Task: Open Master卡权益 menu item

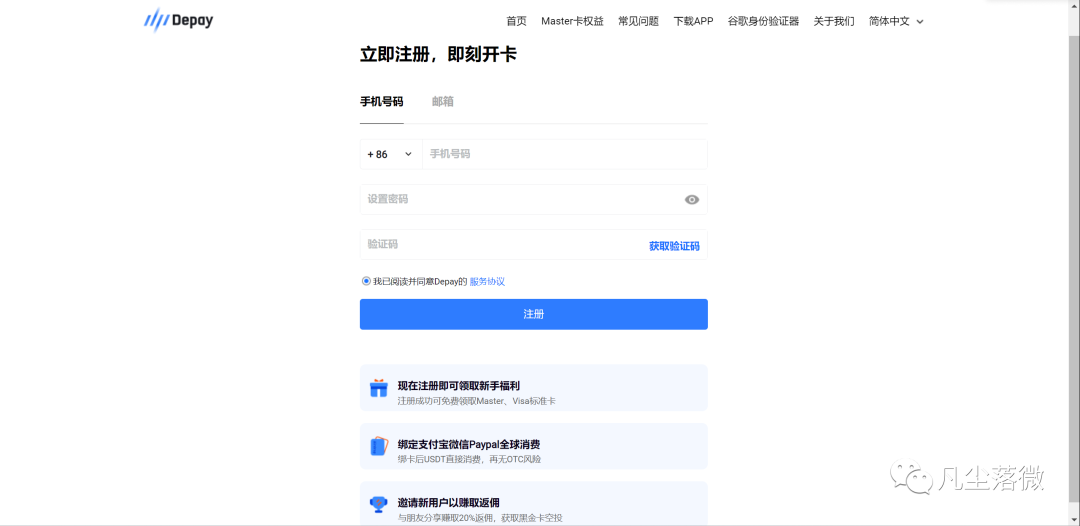Action: coord(572,21)
